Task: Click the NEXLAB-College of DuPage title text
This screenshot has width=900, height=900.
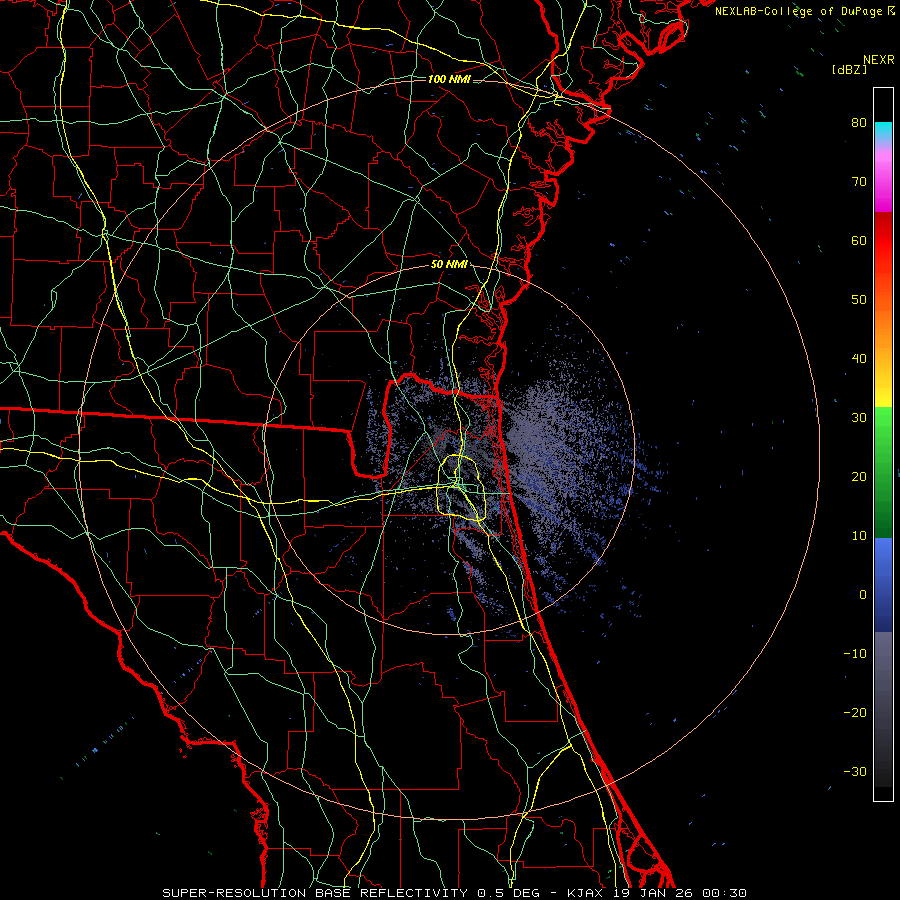Action: (x=798, y=11)
